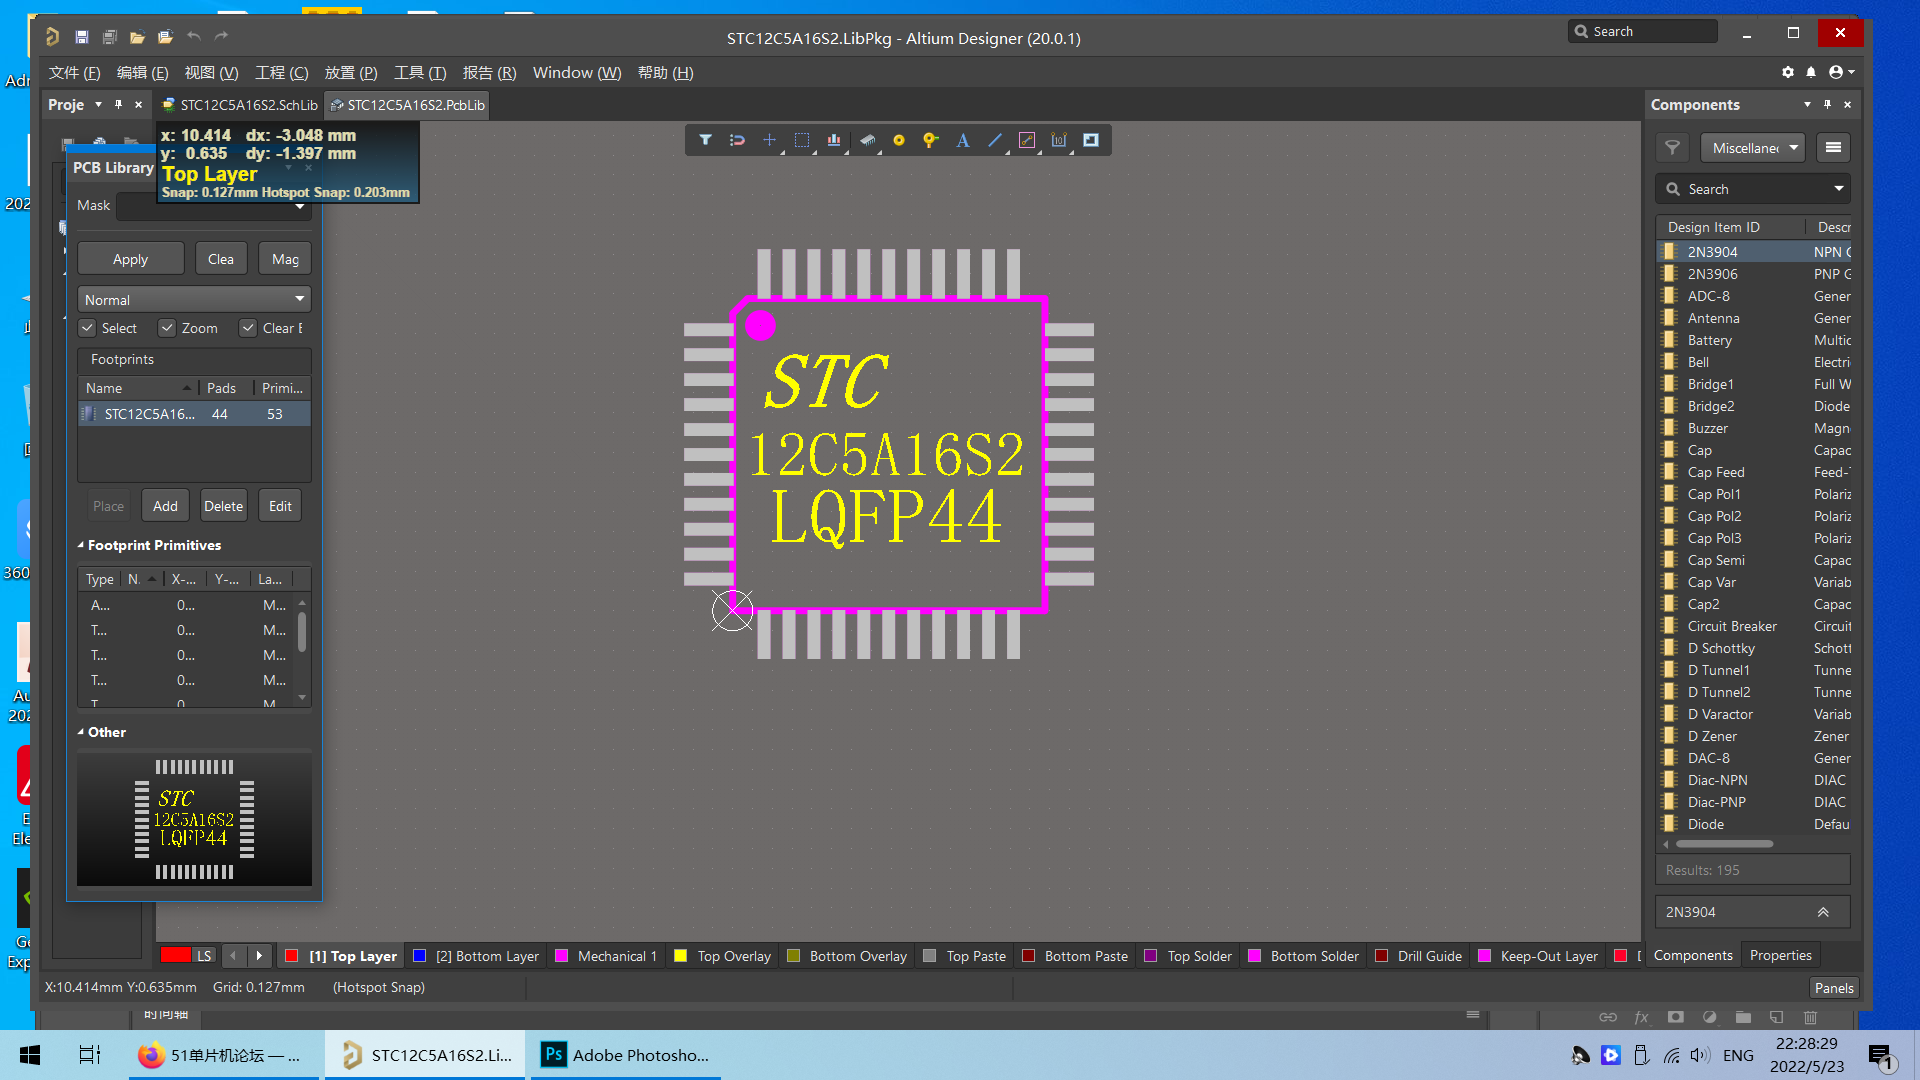This screenshot has width=1920, height=1080.
Task: Place a pad on the footprint
Action: tap(899, 140)
